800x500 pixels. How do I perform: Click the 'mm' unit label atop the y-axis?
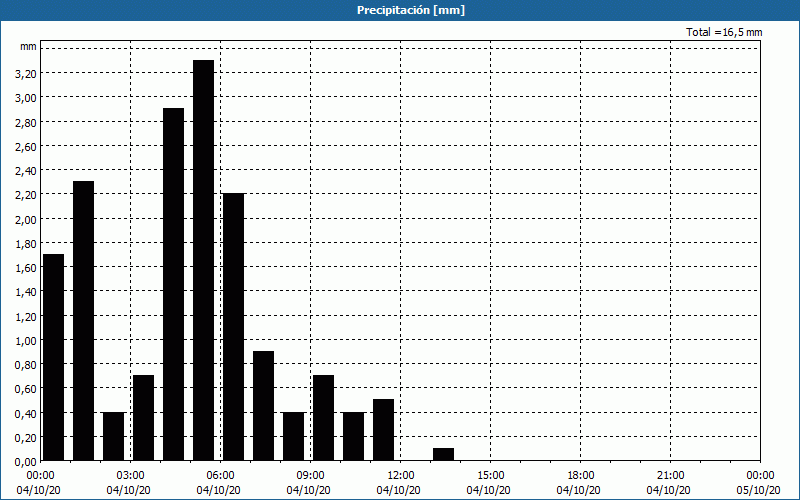click(x=28, y=46)
